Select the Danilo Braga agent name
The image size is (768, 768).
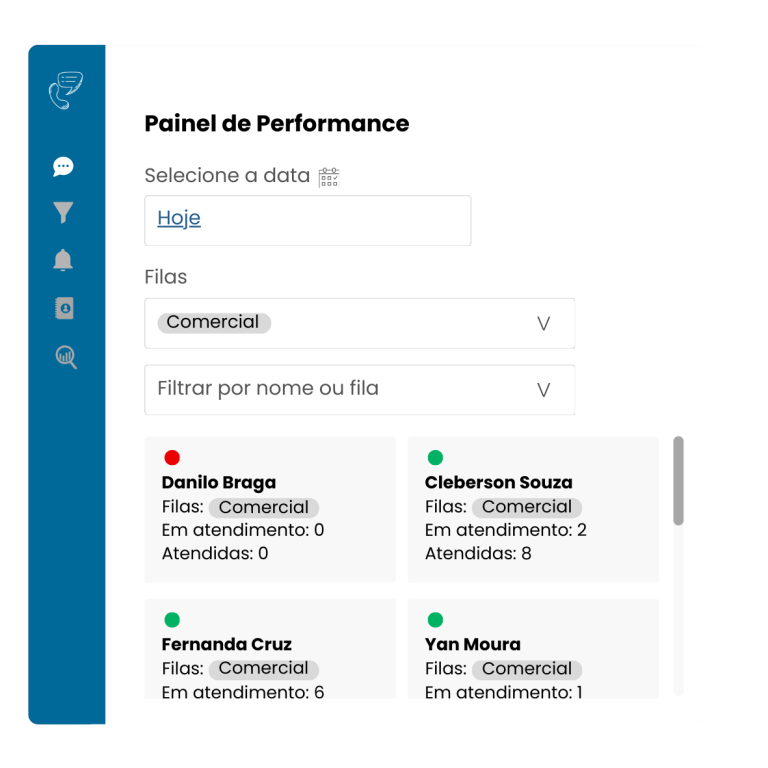[x=218, y=483]
